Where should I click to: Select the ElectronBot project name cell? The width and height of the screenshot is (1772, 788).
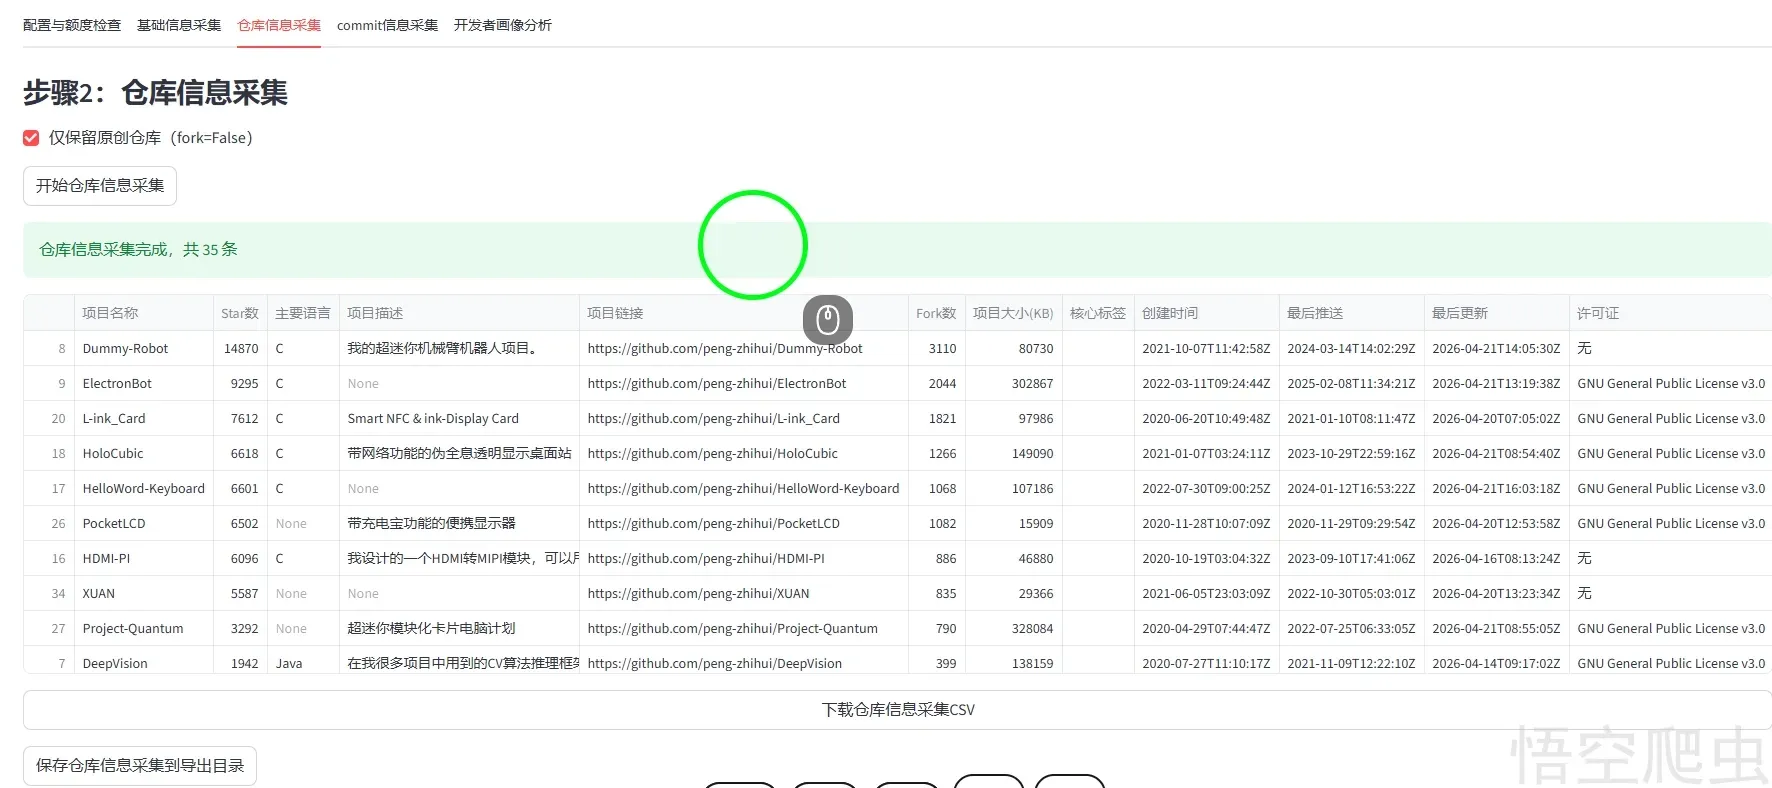117,384
